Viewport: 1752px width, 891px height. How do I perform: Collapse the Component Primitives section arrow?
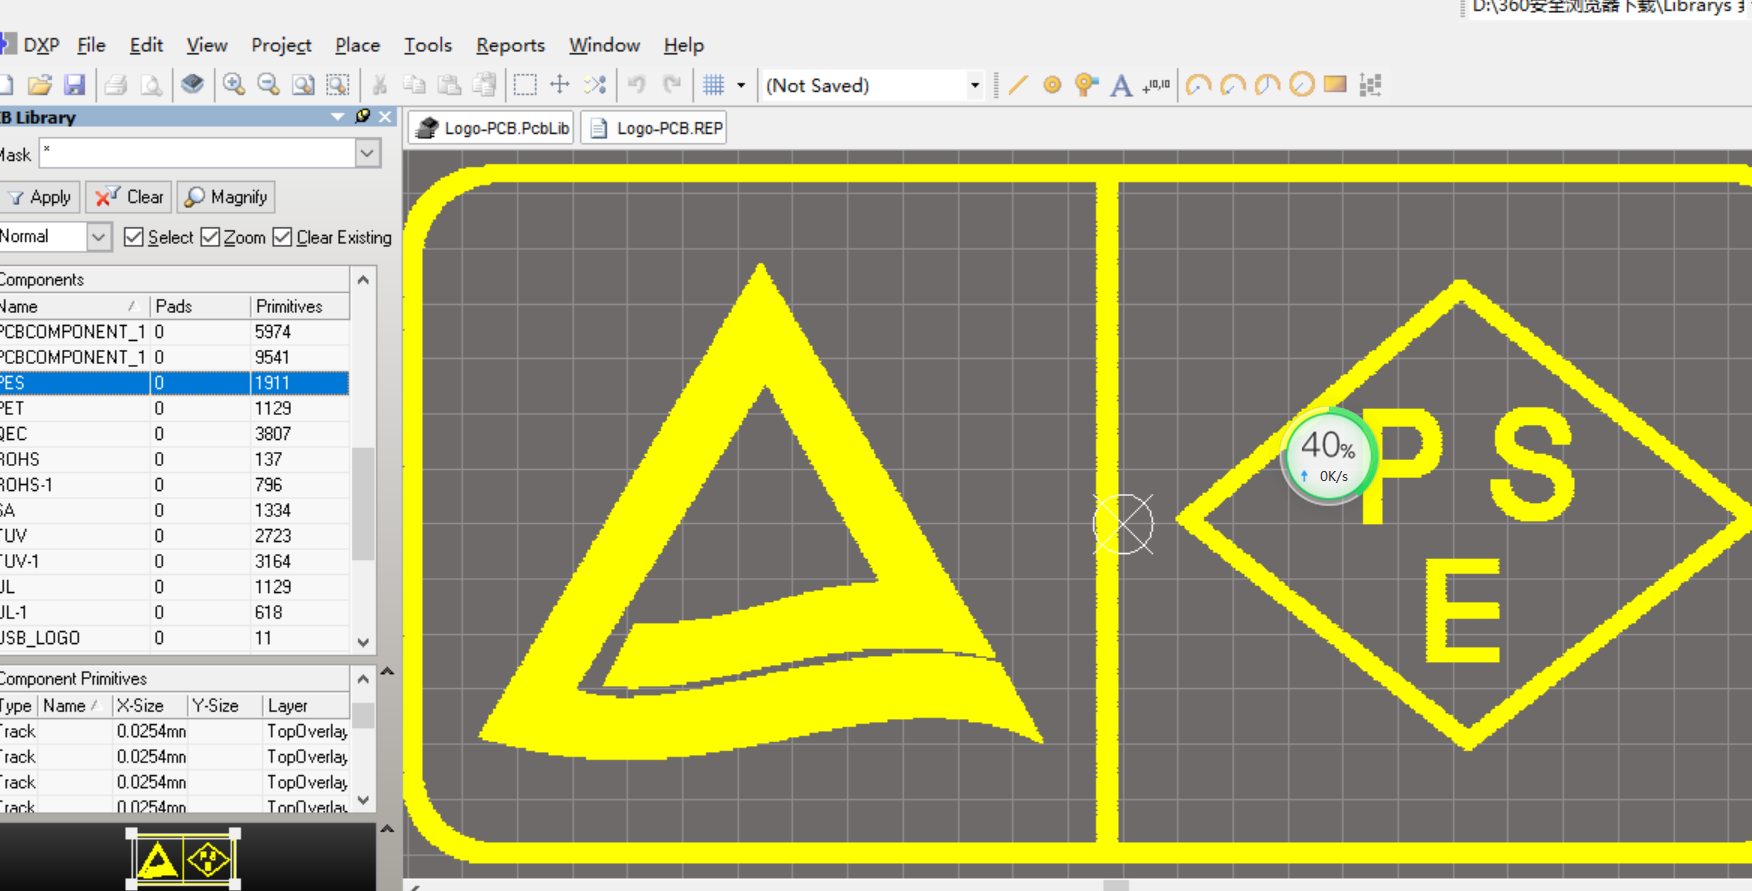pos(387,671)
